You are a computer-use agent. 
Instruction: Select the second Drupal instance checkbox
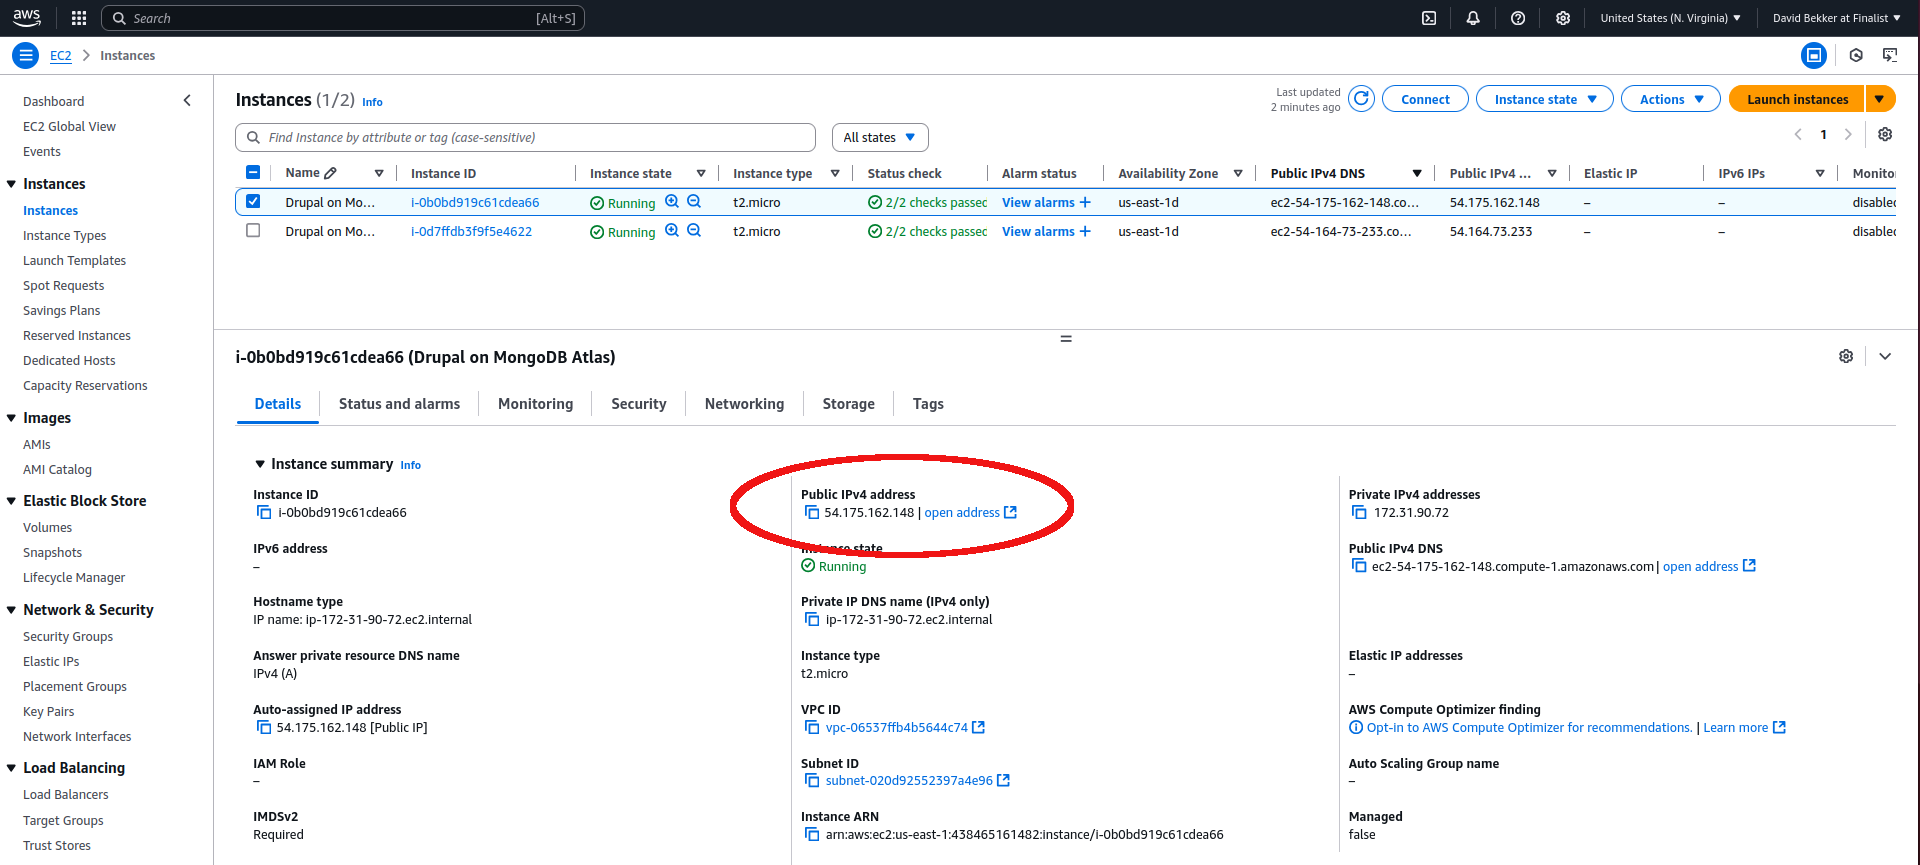pos(253,230)
